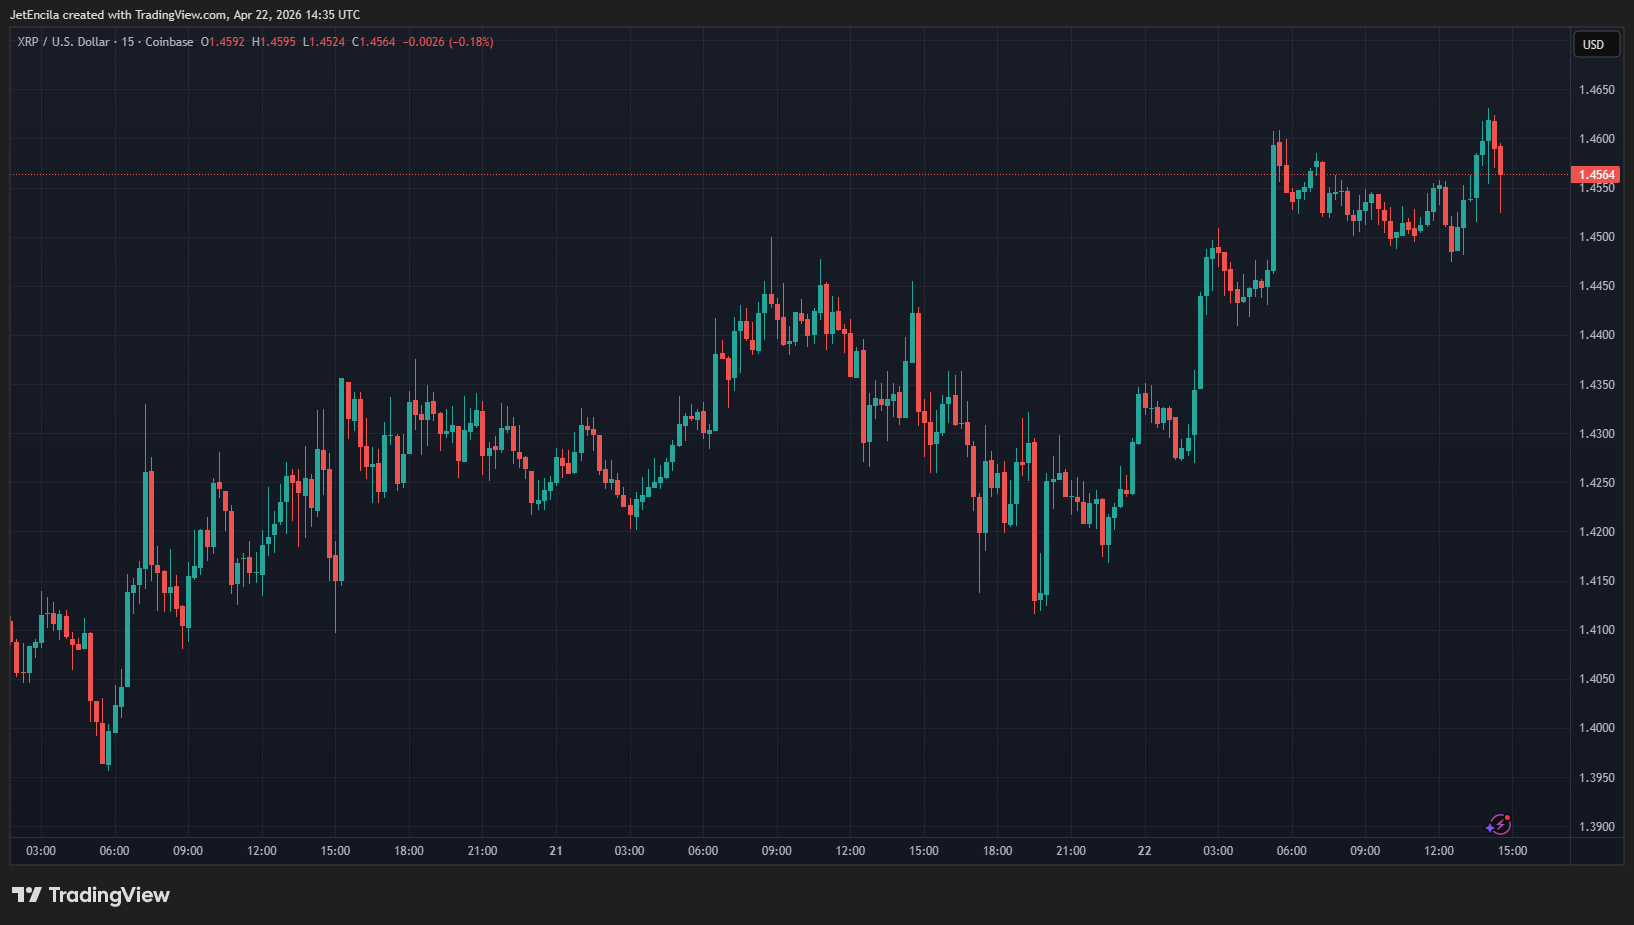Click the JetEncila created with TradingView.com caption

[185, 15]
